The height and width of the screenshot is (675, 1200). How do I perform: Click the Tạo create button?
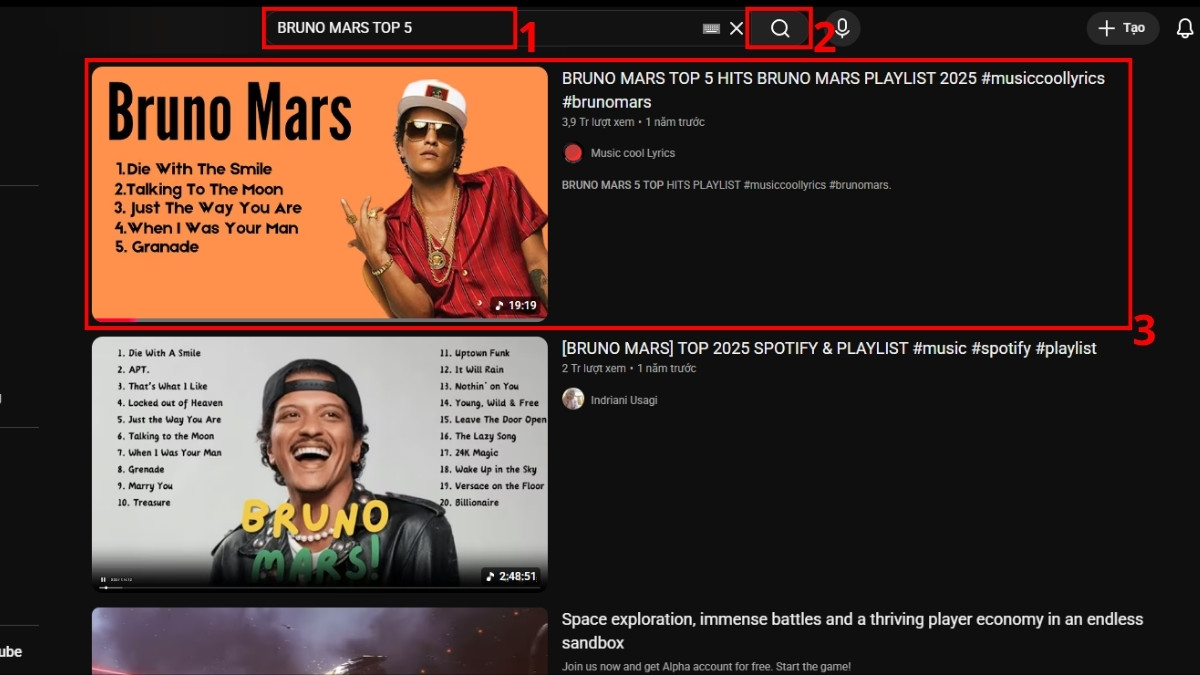[x=1122, y=28]
